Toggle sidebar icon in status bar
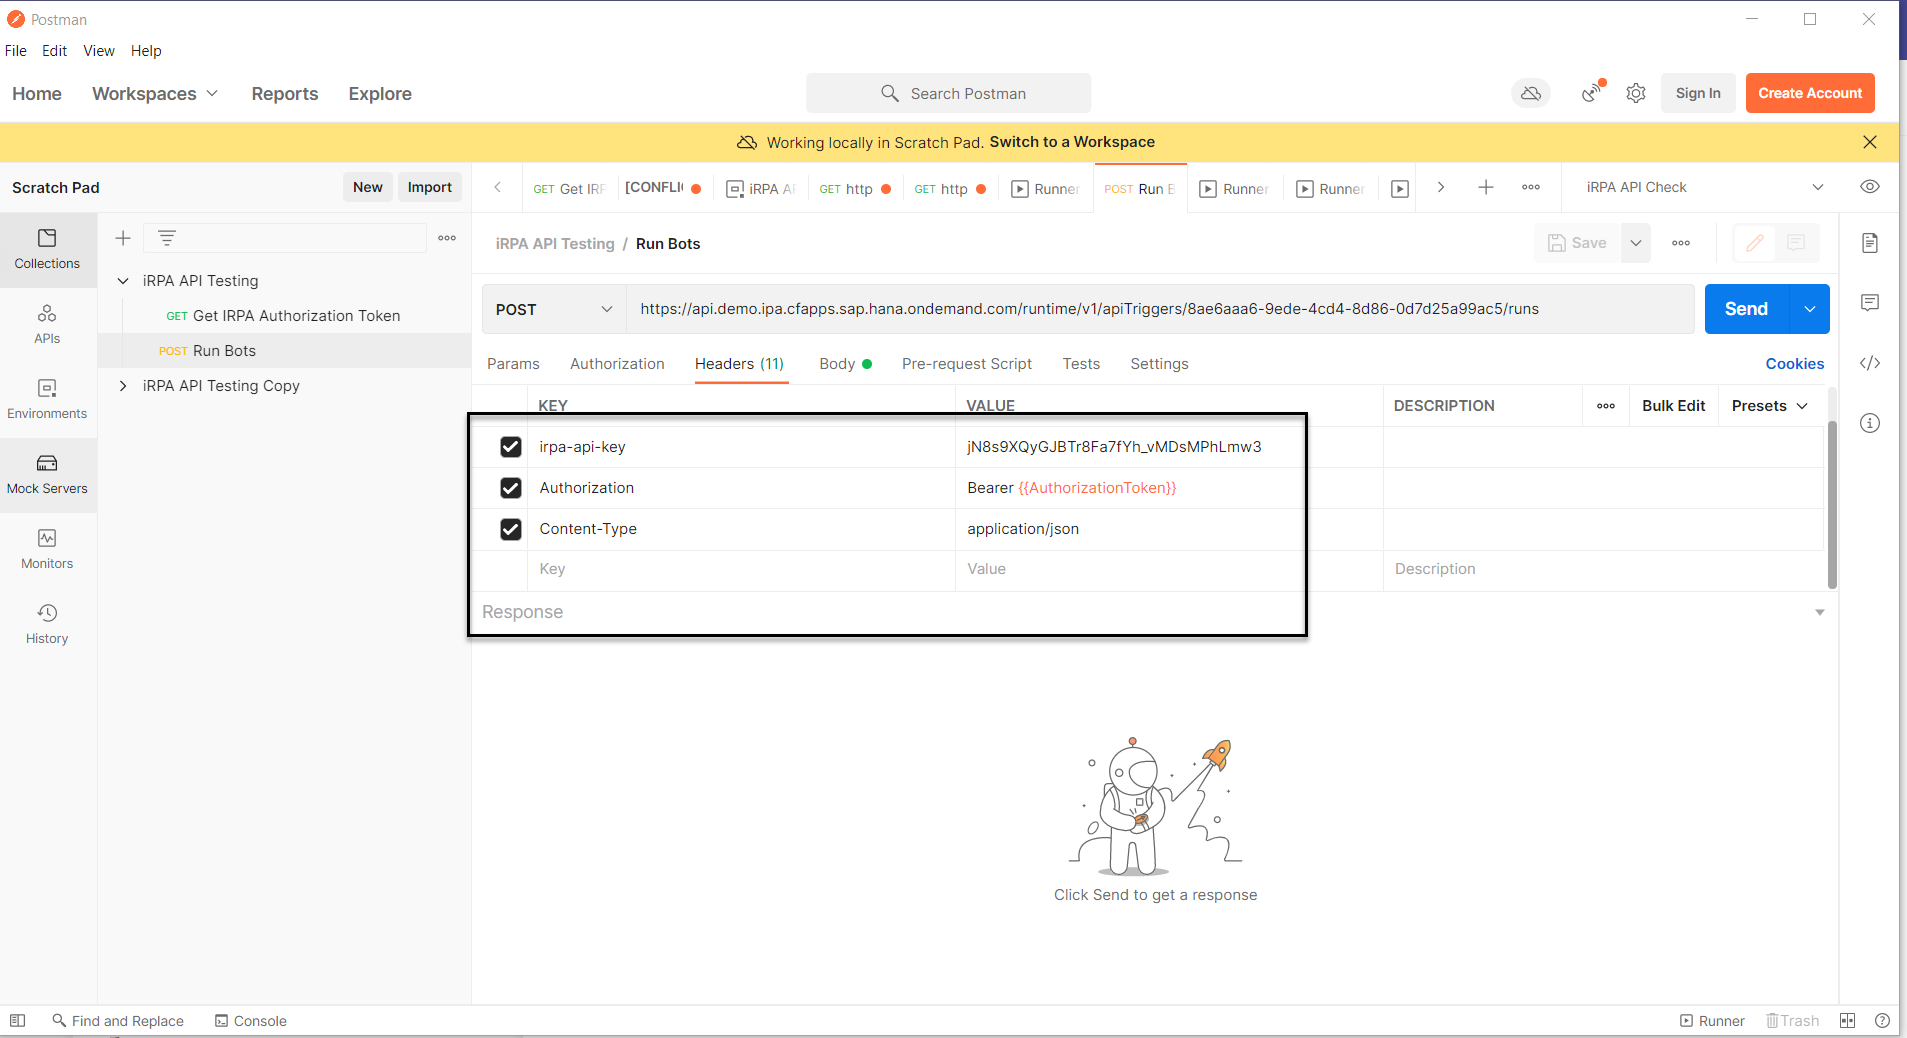Viewport: 1907px width, 1038px height. pyautogui.click(x=17, y=1021)
